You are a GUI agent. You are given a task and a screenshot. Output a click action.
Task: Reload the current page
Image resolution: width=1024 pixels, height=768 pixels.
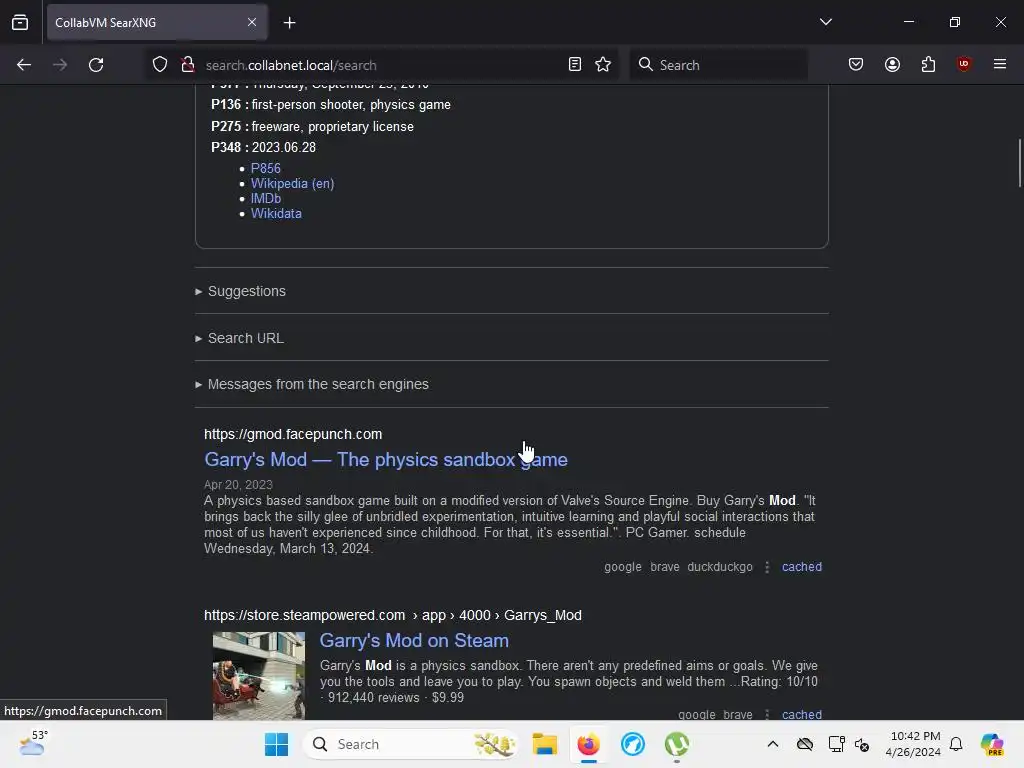(x=96, y=65)
